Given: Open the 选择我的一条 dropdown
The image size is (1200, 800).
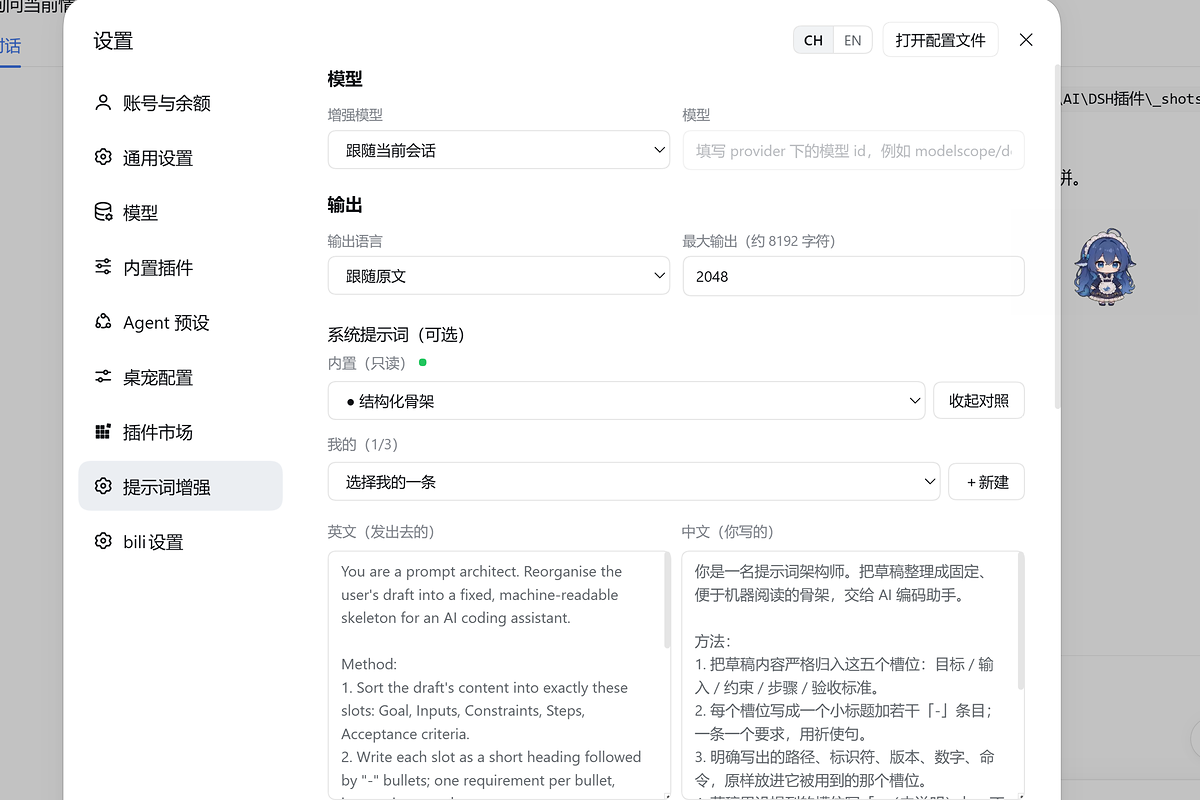Looking at the screenshot, I should pyautogui.click(x=634, y=482).
